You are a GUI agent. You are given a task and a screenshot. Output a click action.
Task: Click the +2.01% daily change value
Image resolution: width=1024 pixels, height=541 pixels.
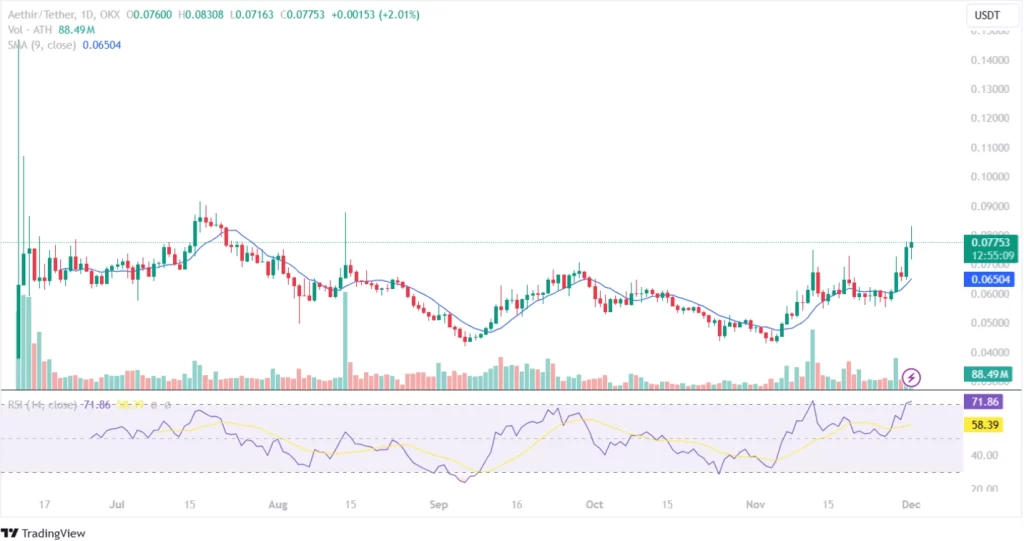(x=399, y=14)
